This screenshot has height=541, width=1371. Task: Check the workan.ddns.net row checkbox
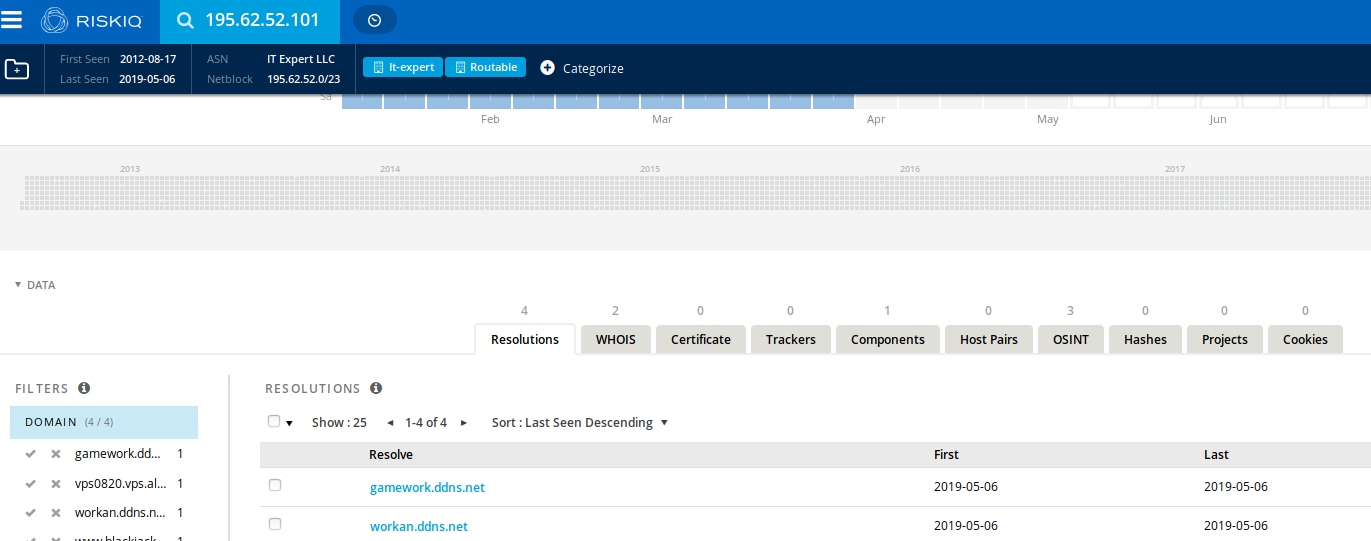point(275,524)
